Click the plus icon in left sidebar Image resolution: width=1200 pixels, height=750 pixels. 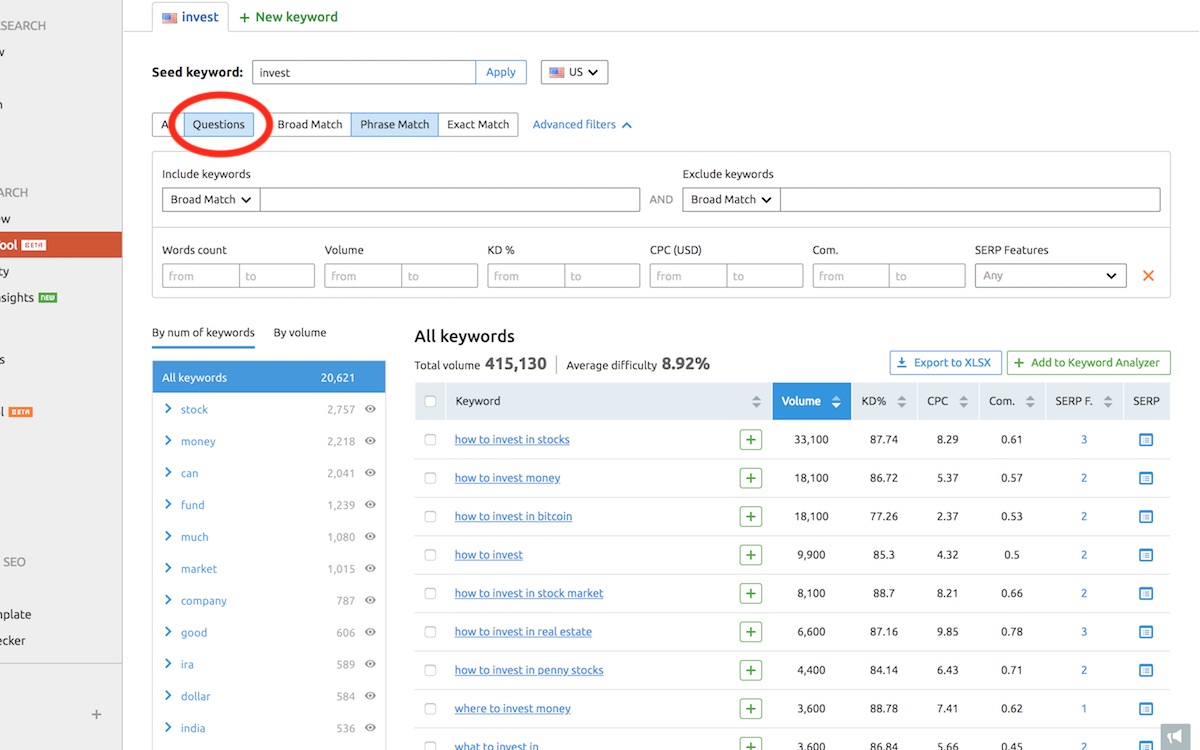97,714
